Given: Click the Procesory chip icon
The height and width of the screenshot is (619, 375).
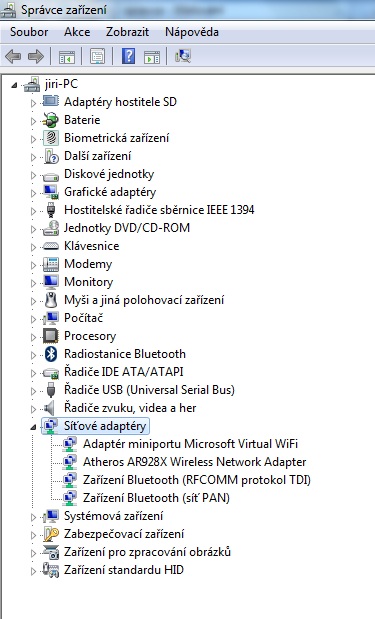Looking at the screenshot, I should tap(51, 336).
